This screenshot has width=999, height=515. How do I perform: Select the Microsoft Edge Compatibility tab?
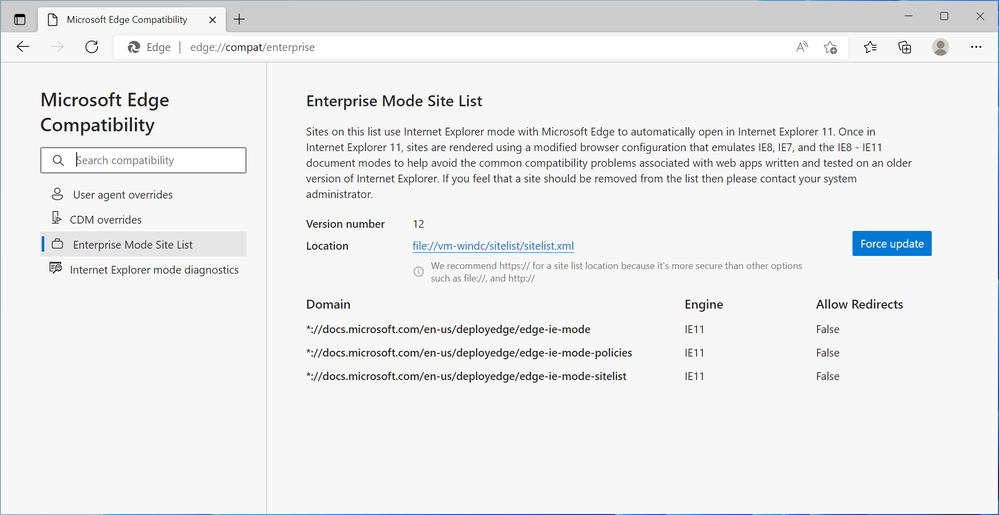[x=131, y=19]
